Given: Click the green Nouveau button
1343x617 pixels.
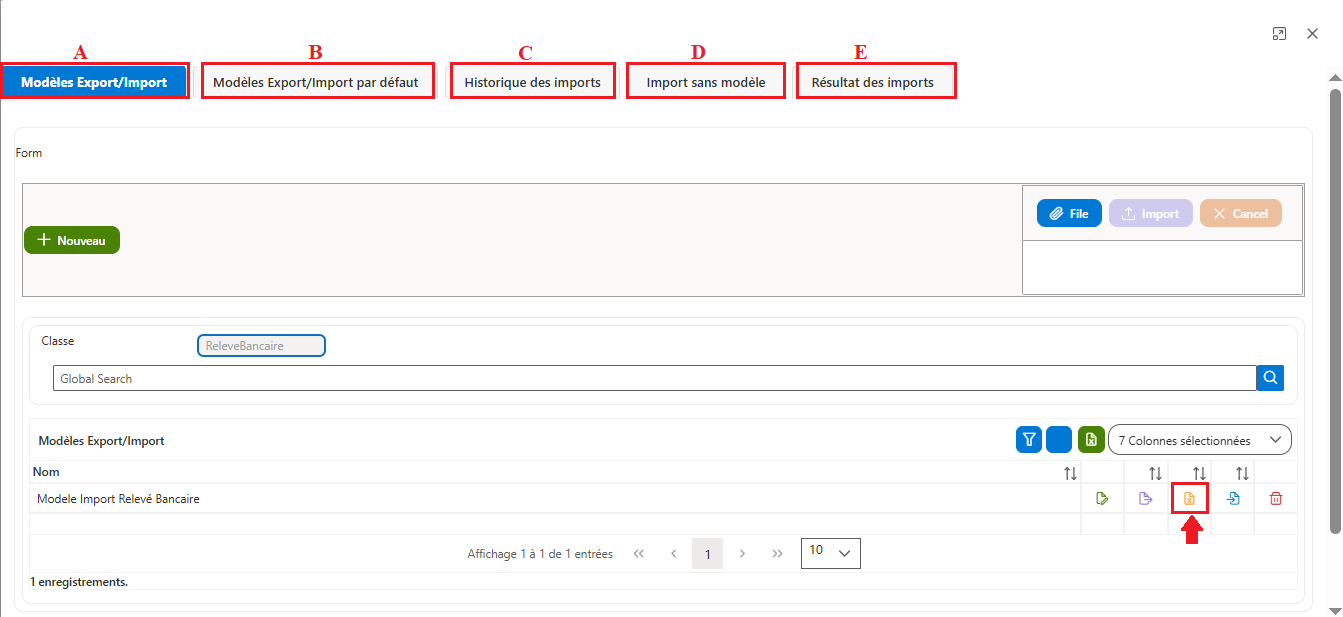Looking at the screenshot, I should point(72,240).
